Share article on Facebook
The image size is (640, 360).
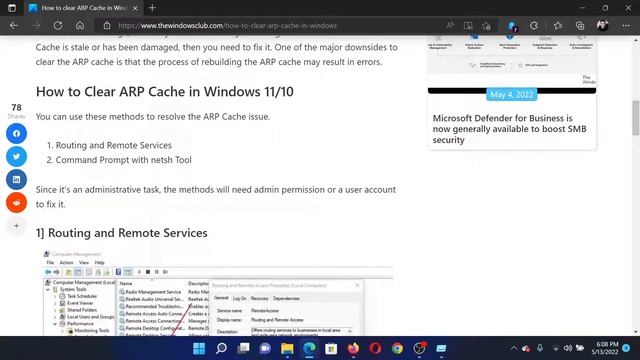[16, 133]
